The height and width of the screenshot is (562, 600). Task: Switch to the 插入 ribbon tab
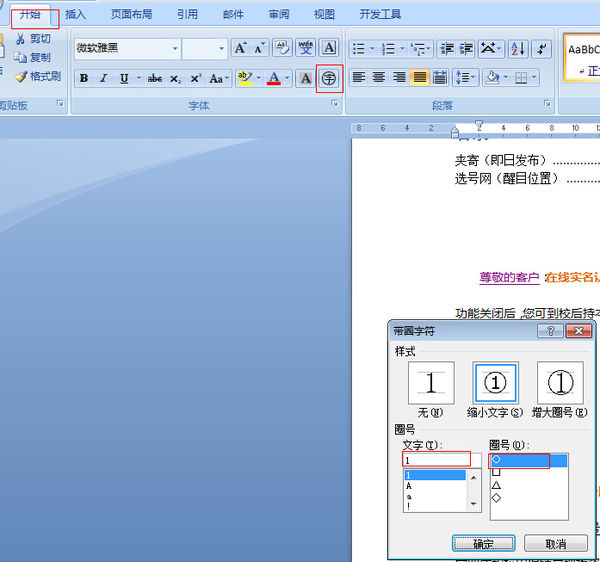pyautogui.click(x=76, y=15)
